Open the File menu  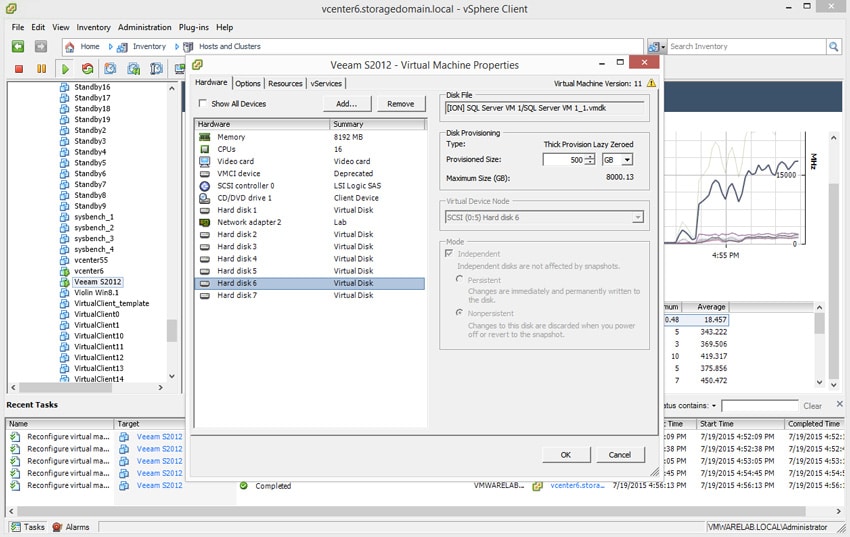tap(18, 27)
